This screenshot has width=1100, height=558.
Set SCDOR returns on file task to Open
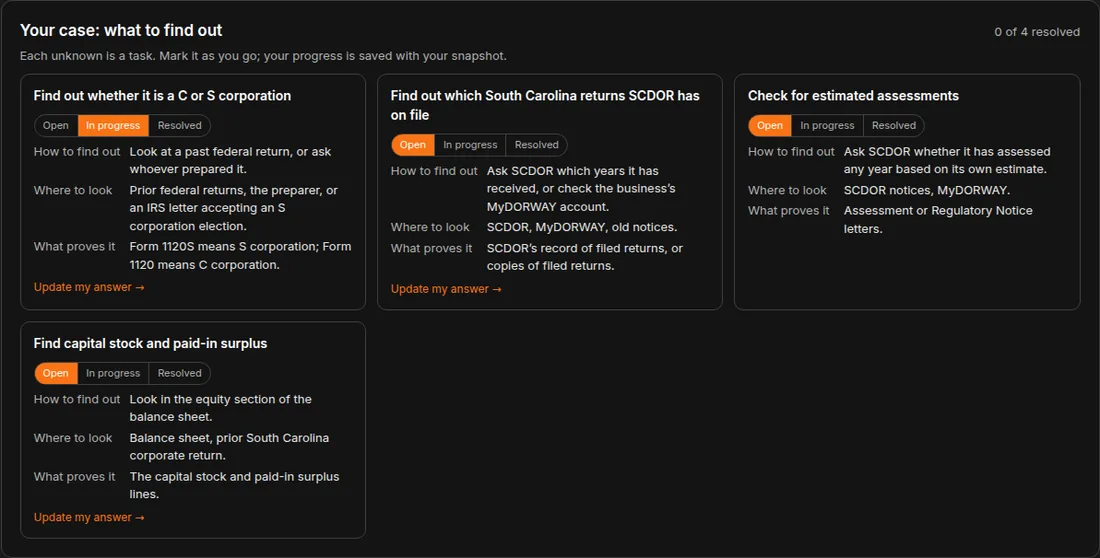[413, 145]
